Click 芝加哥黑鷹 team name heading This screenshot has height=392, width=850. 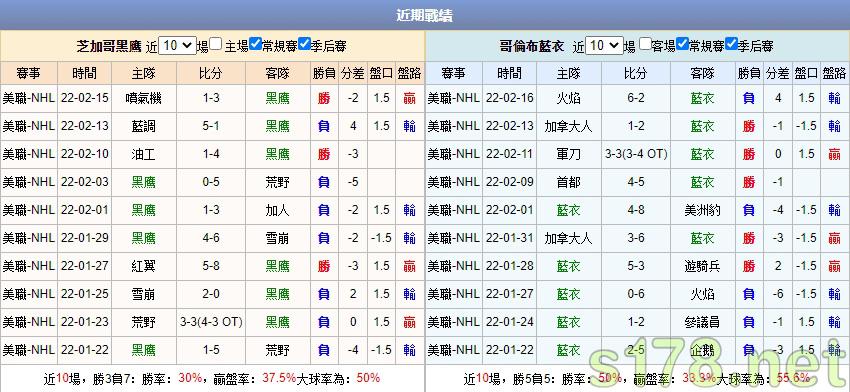tap(109, 46)
